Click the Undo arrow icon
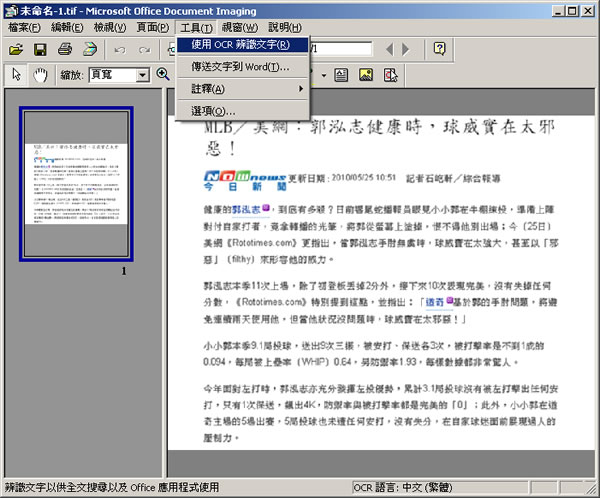This screenshot has height=498, width=600. click(119, 49)
